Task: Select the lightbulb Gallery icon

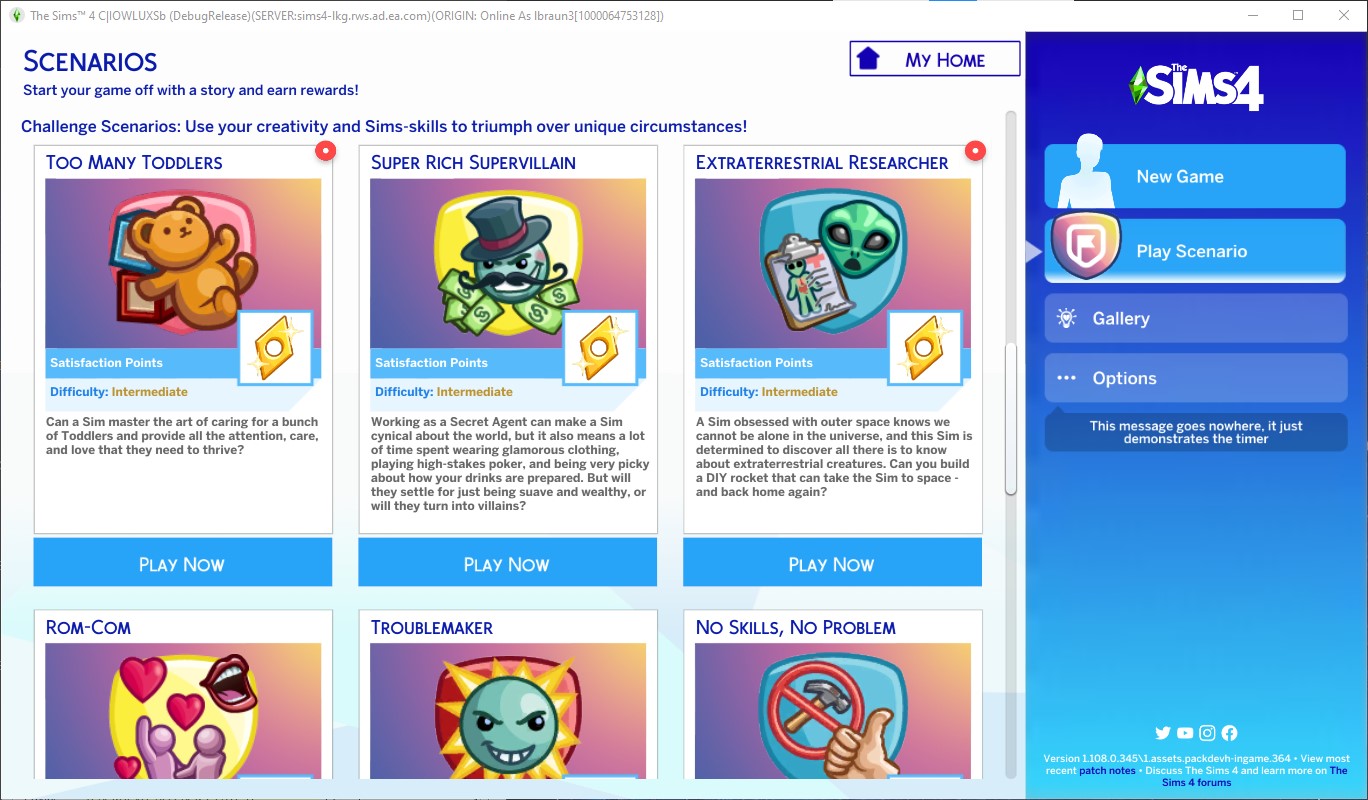Action: click(1067, 318)
